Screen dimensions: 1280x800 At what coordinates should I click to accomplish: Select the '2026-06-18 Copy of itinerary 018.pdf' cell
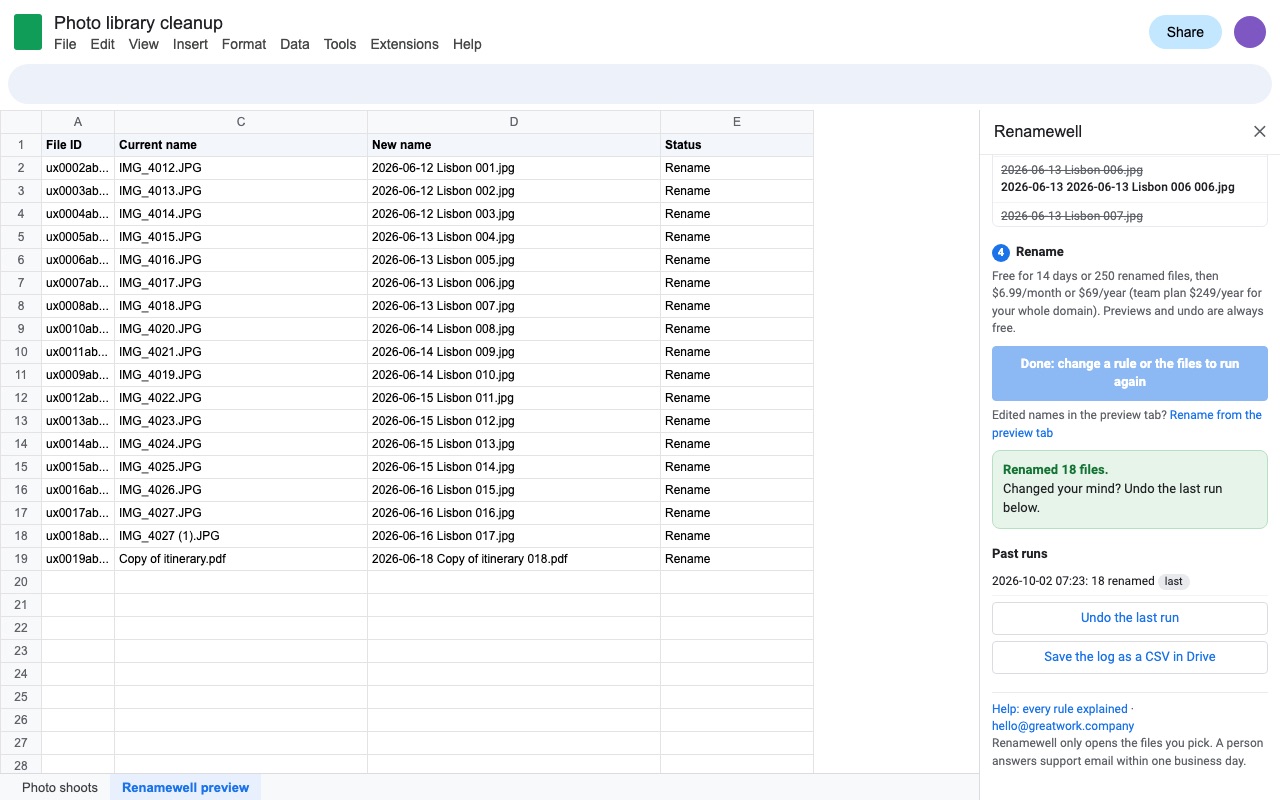(514, 559)
